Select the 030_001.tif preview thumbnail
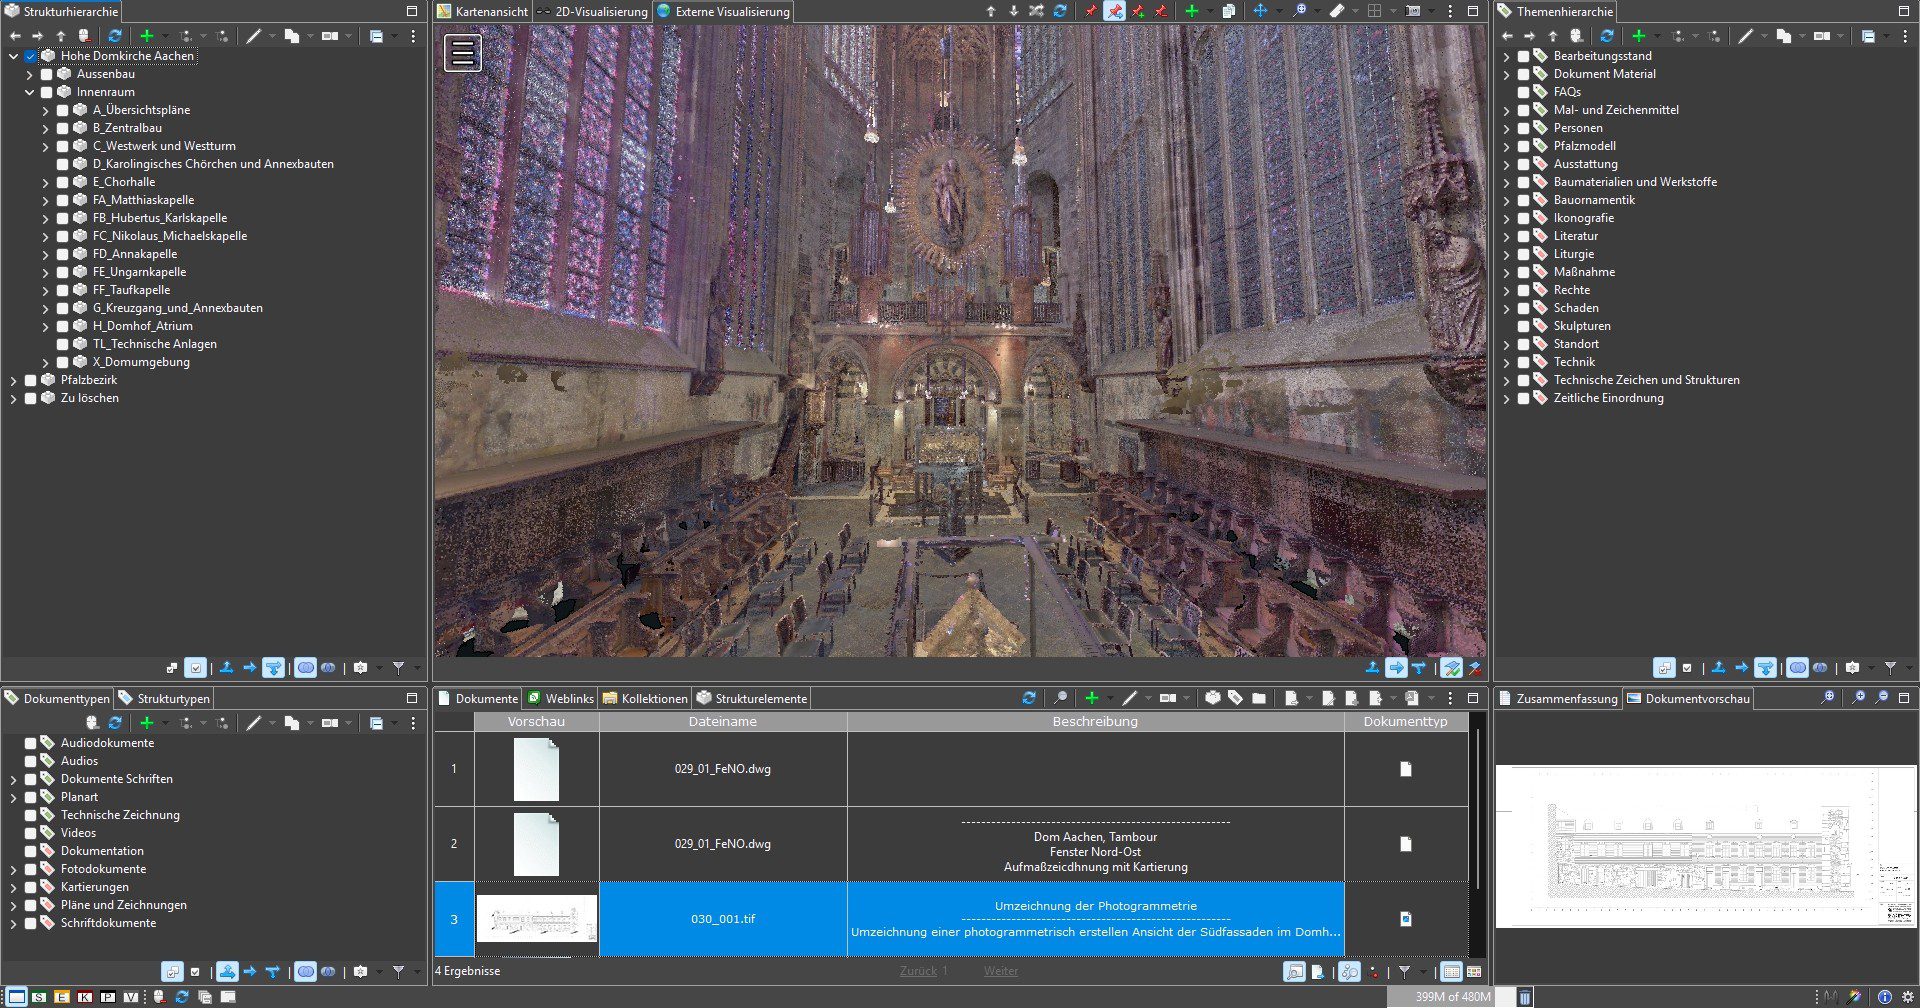This screenshot has width=1920, height=1008. coord(537,918)
